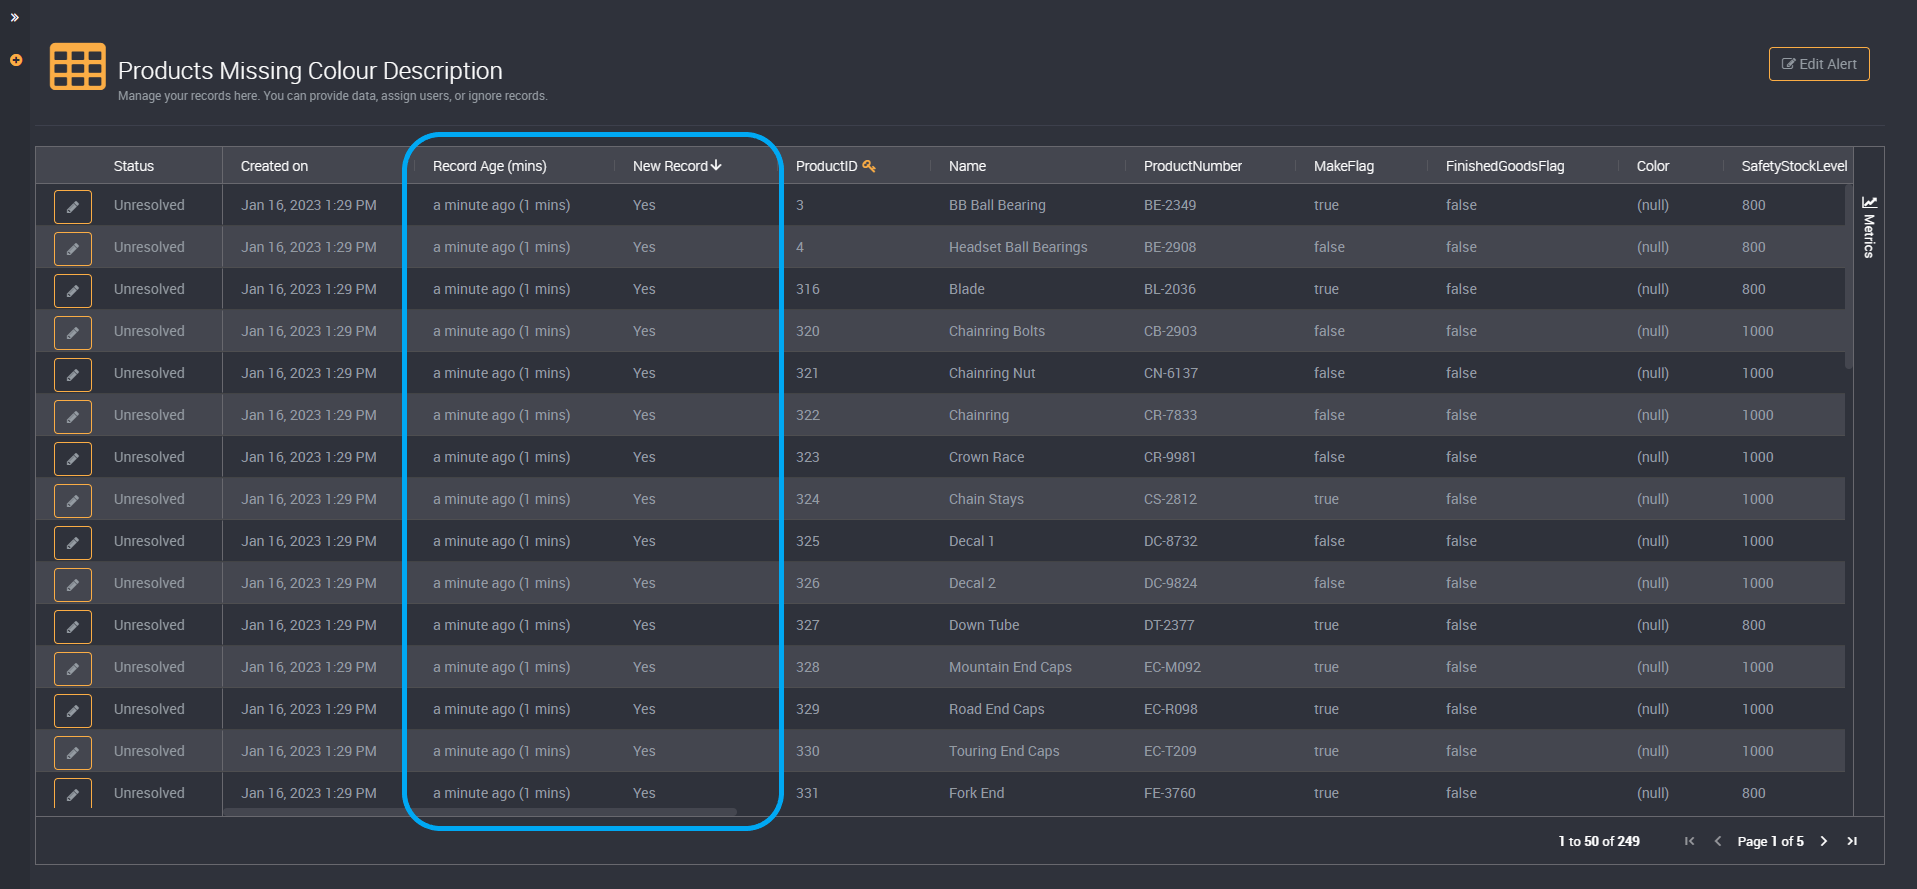Sort by the Created on column
Image resolution: width=1917 pixels, height=889 pixels.
tap(274, 166)
